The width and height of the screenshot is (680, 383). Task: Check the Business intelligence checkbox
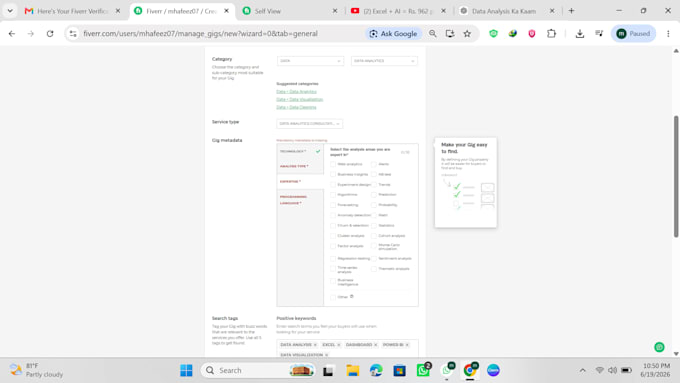pos(333,281)
